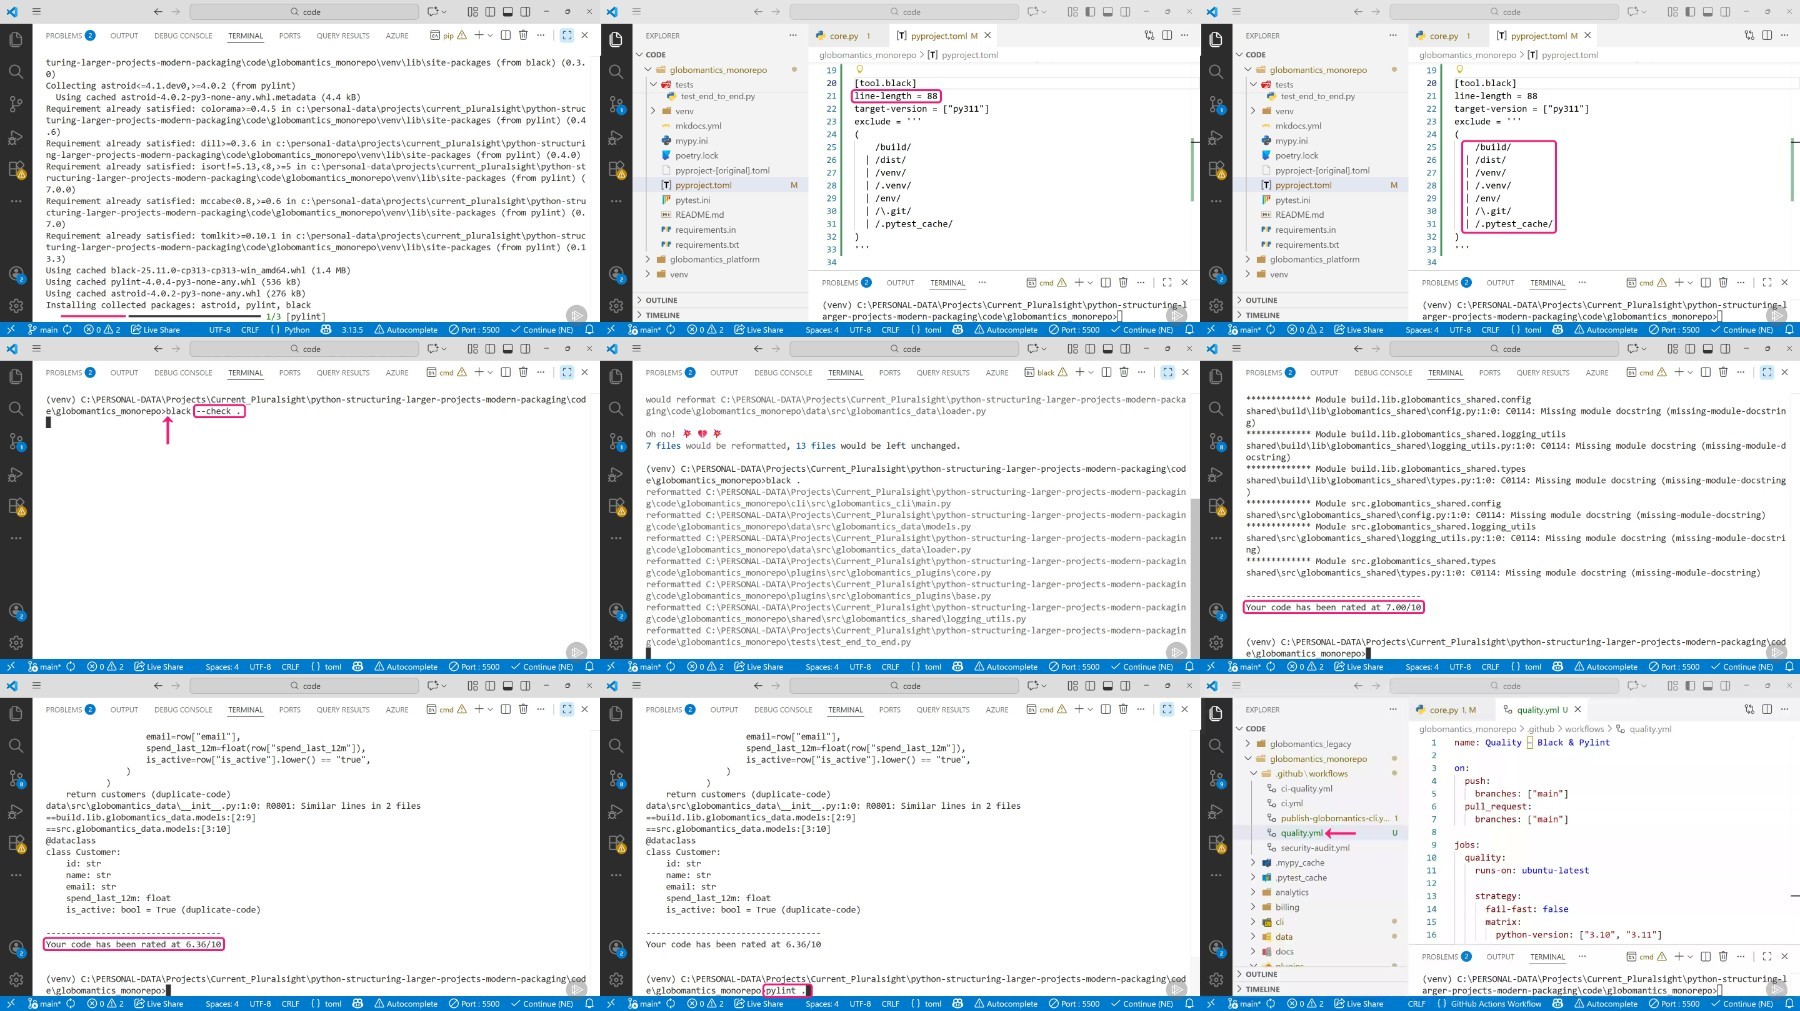Open Copilot chevron dropdown in pip install window
Screen dimensions: 1800x1011
443,12
